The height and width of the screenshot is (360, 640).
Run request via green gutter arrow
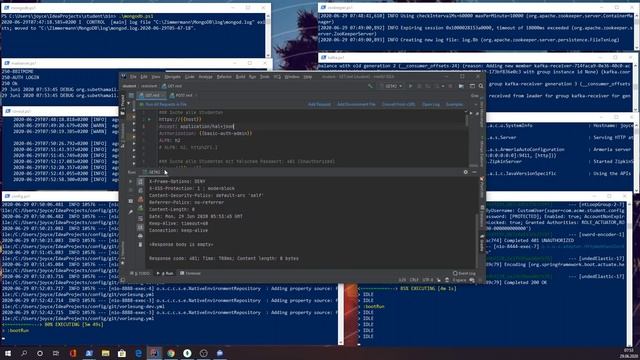coord(149,119)
